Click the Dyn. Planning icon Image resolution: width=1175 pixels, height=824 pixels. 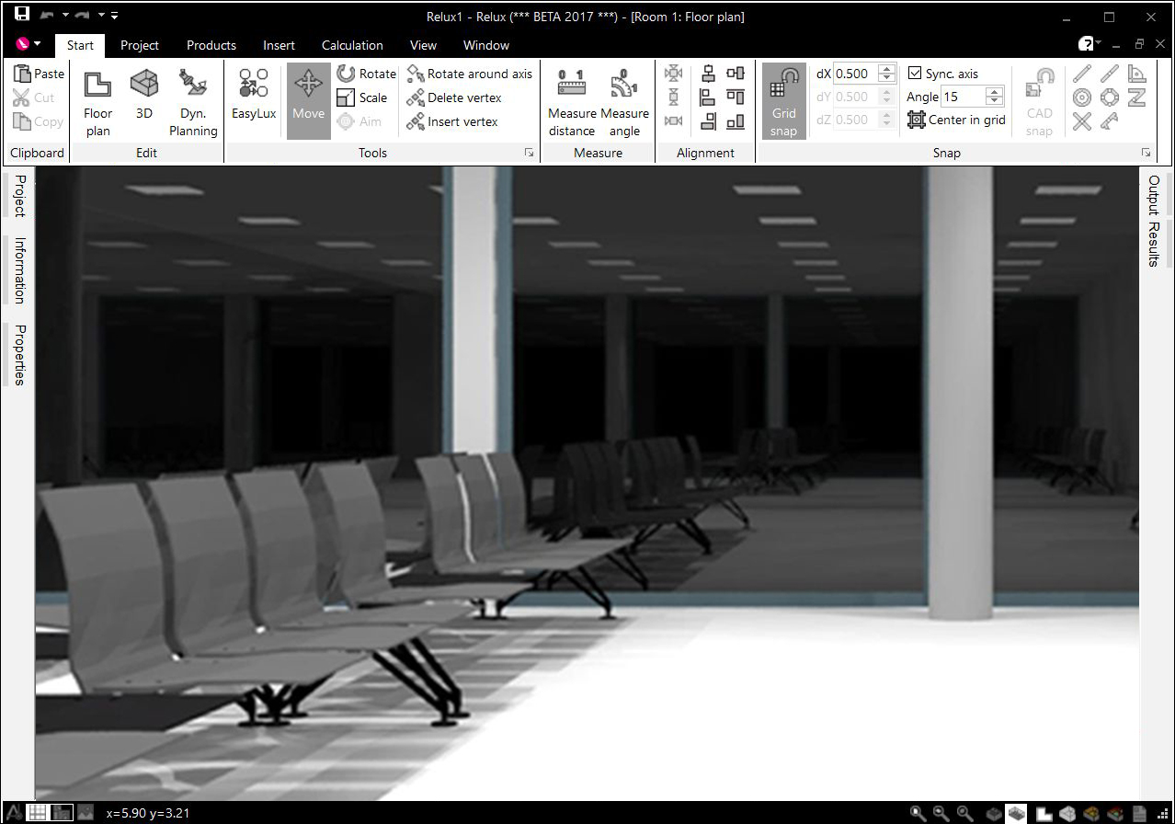[x=193, y=103]
